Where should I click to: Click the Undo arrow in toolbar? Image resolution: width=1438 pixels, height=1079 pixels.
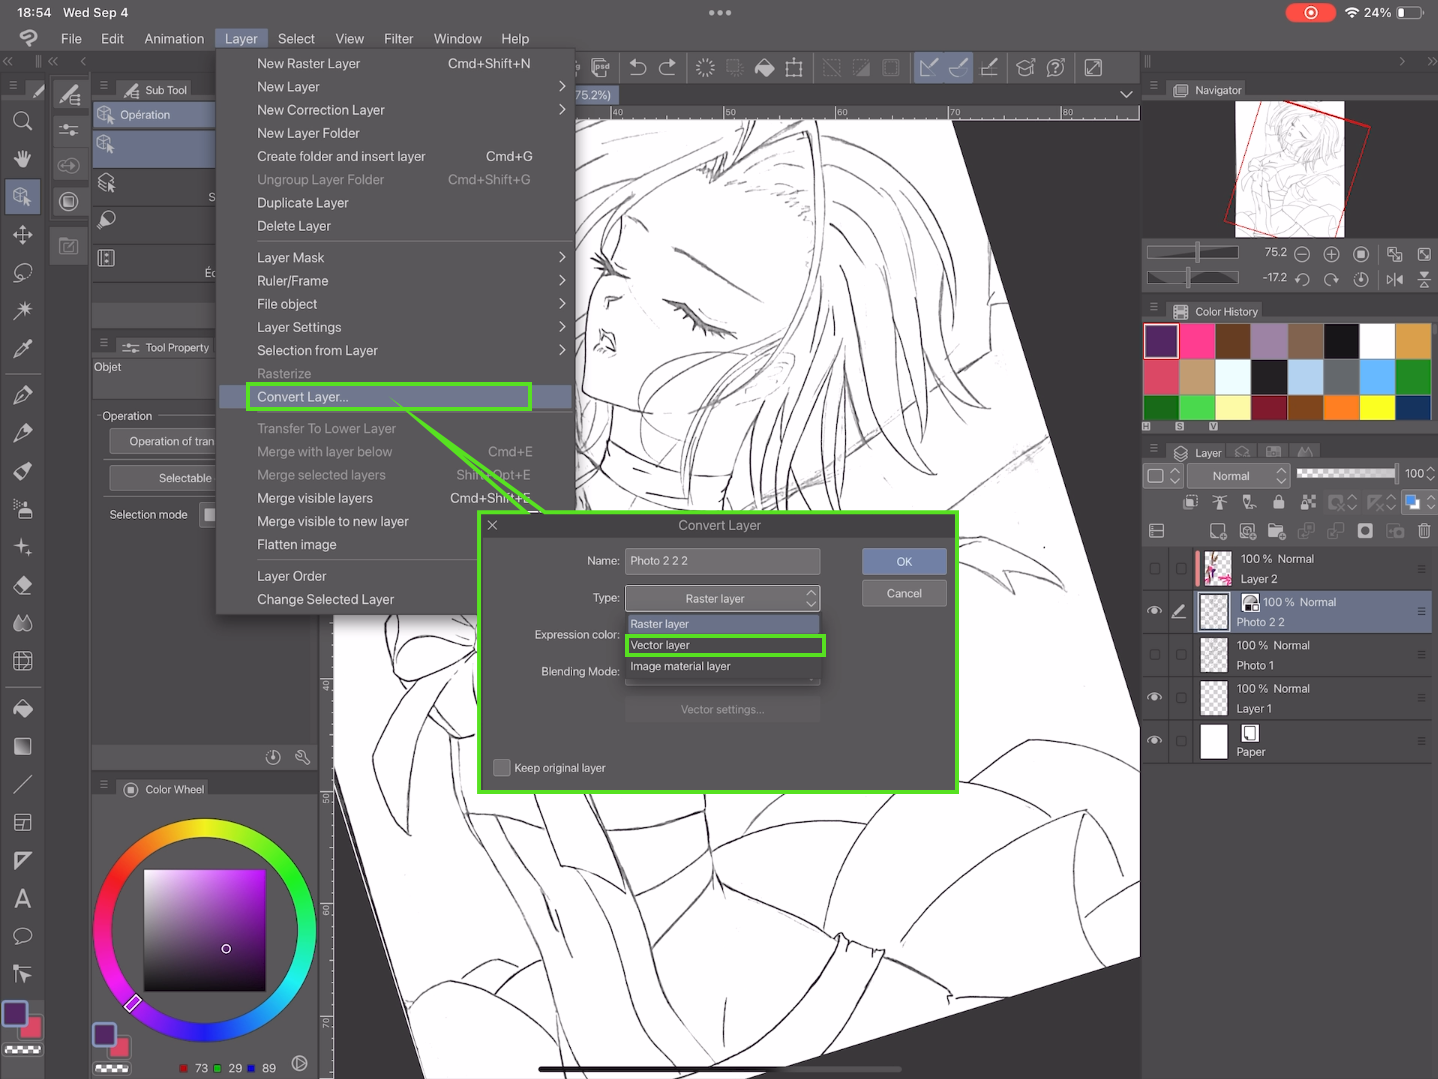pos(637,68)
